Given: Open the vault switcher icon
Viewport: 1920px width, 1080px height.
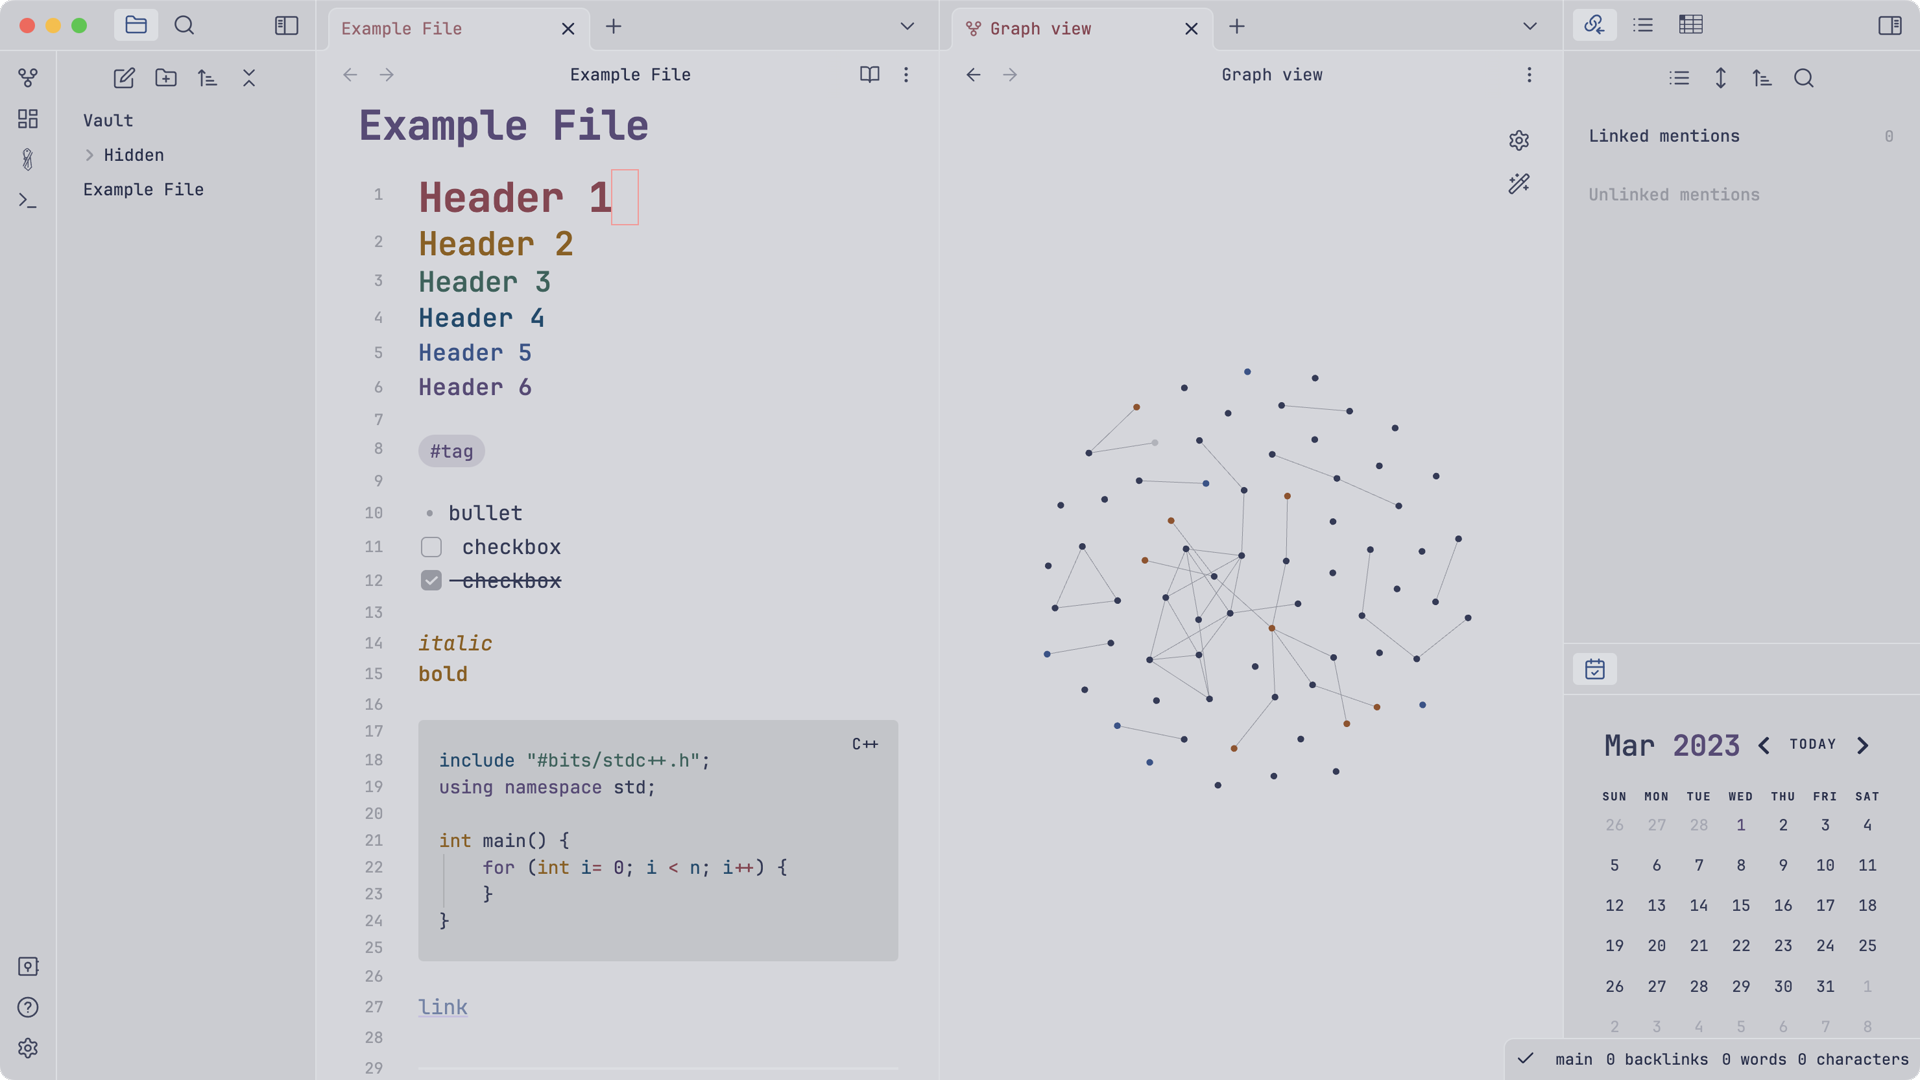Looking at the screenshot, I should pyautogui.click(x=28, y=966).
